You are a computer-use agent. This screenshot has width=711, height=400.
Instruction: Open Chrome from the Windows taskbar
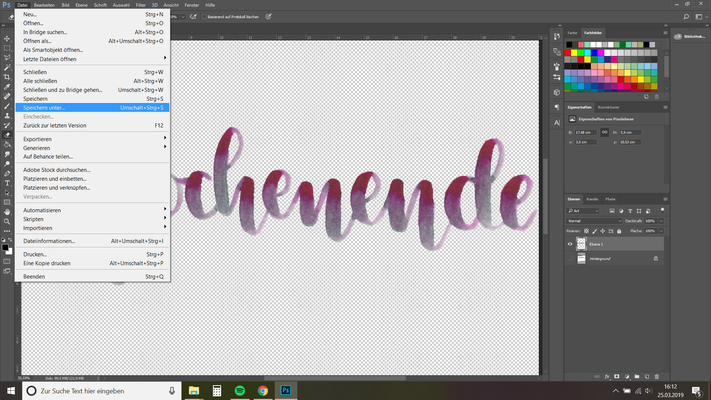click(263, 390)
